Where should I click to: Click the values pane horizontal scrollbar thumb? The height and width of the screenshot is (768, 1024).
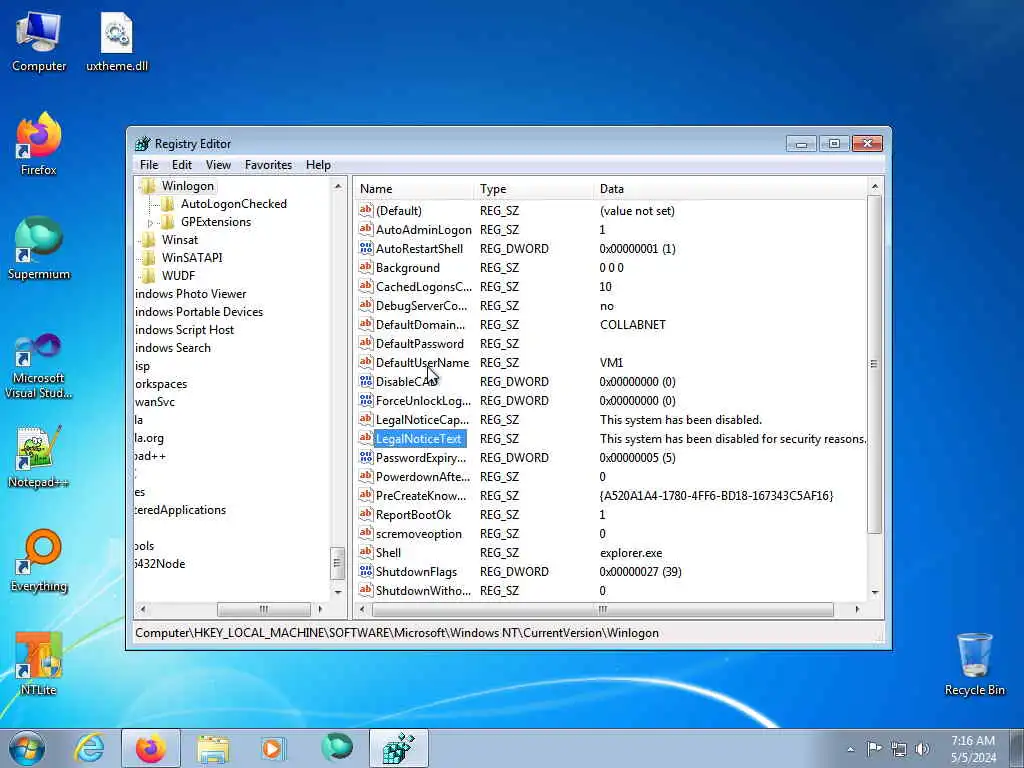click(602, 609)
